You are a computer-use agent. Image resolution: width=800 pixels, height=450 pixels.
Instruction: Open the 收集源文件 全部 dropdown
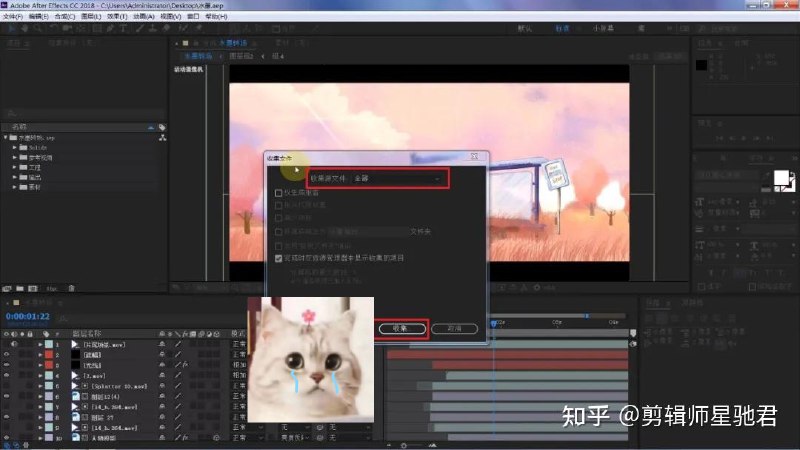pos(398,179)
